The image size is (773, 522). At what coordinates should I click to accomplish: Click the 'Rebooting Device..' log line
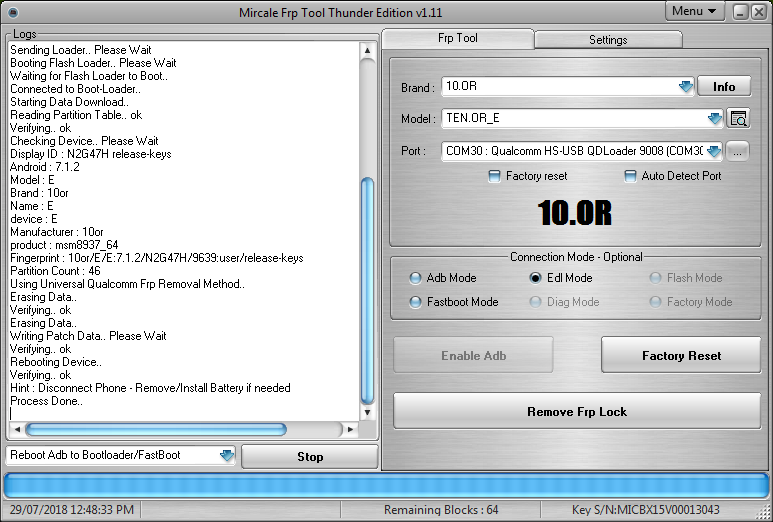(56, 362)
